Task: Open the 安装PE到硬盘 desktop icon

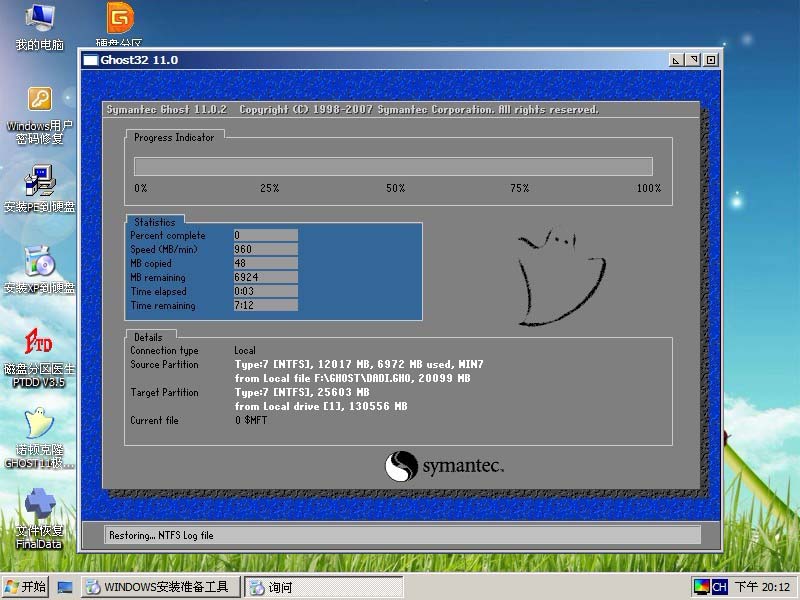Action: tap(39, 189)
